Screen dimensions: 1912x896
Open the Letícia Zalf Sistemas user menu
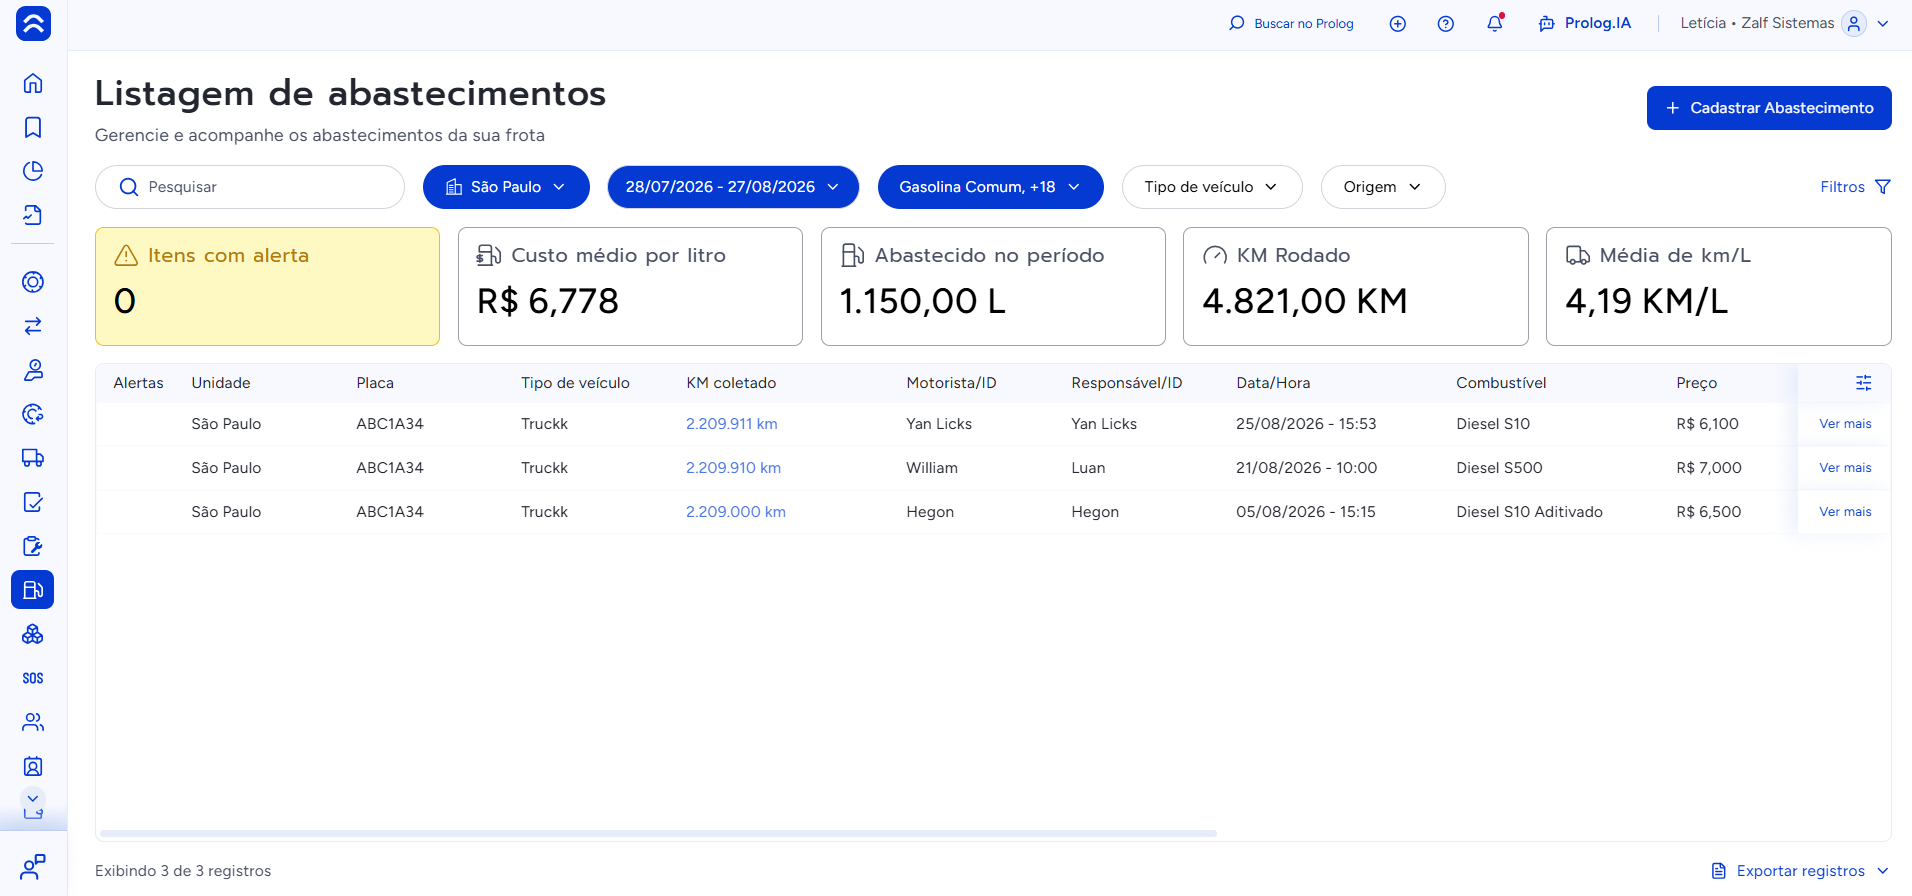[1784, 23]
